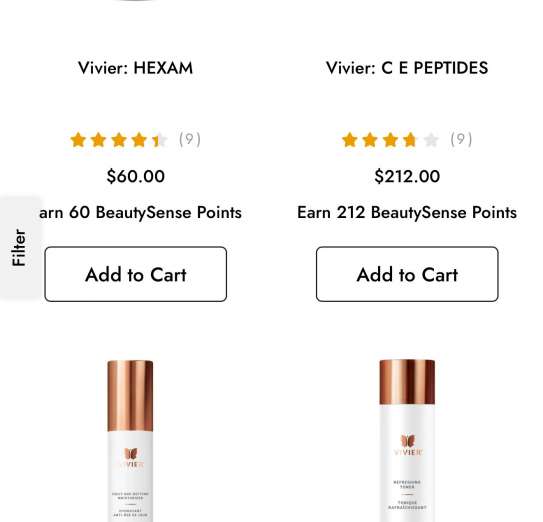View the 9 reviews for C E PEPTIDES

pyautogui.click(x=461, y=140)
